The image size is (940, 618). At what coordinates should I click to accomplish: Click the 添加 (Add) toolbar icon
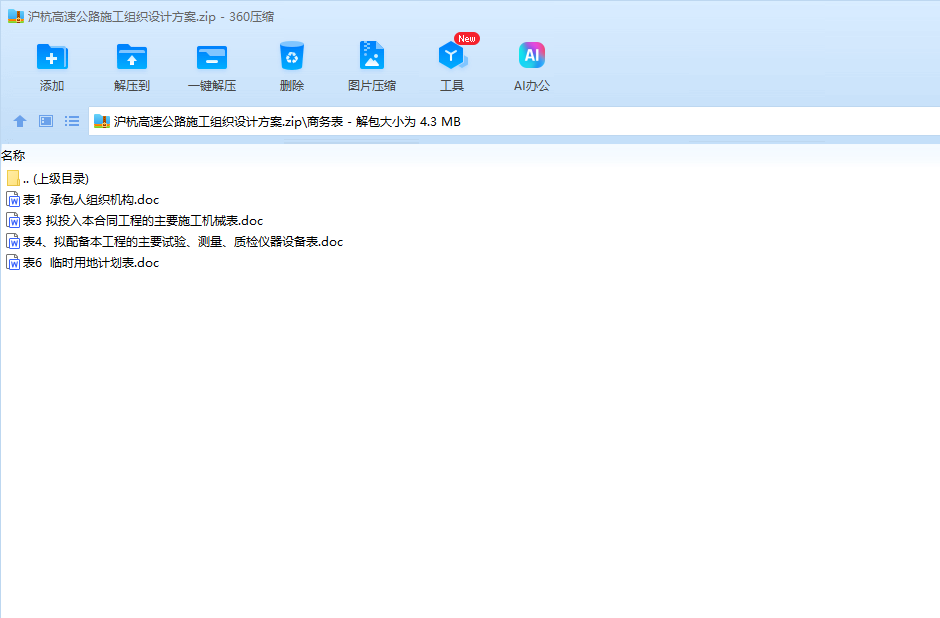tap(52, 58)
